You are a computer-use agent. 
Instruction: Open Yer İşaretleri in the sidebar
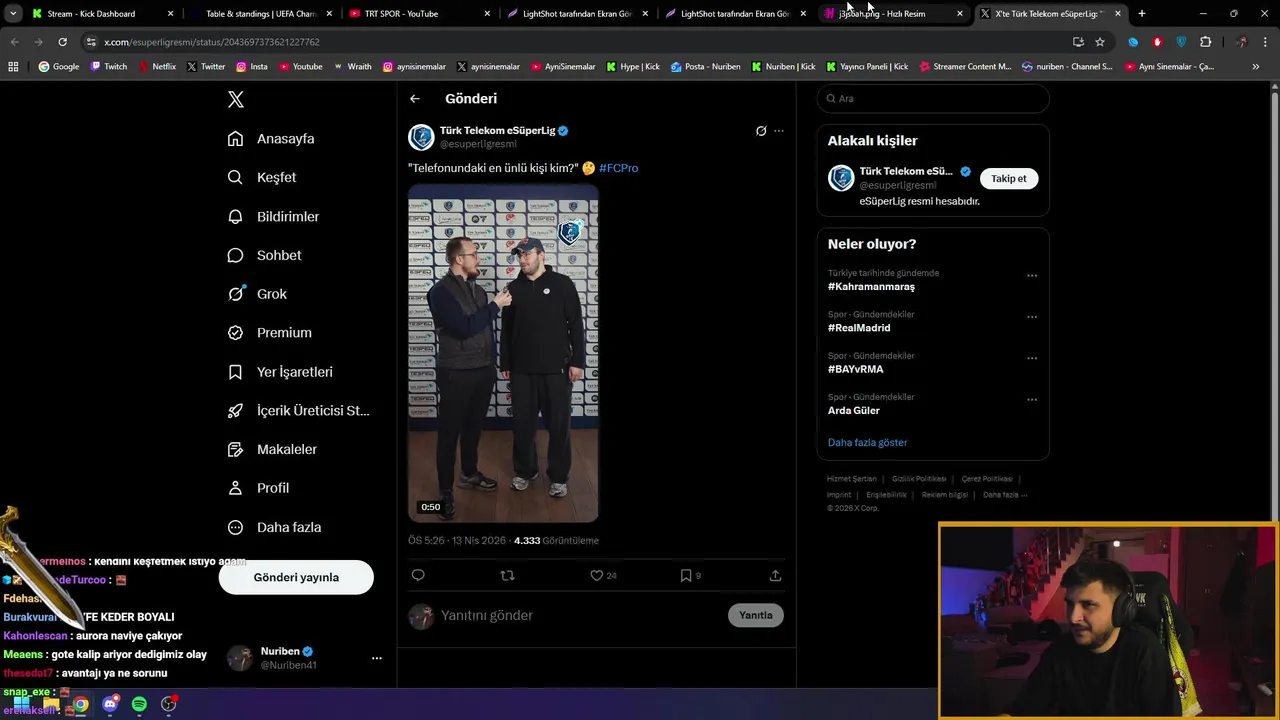point(280,372)
